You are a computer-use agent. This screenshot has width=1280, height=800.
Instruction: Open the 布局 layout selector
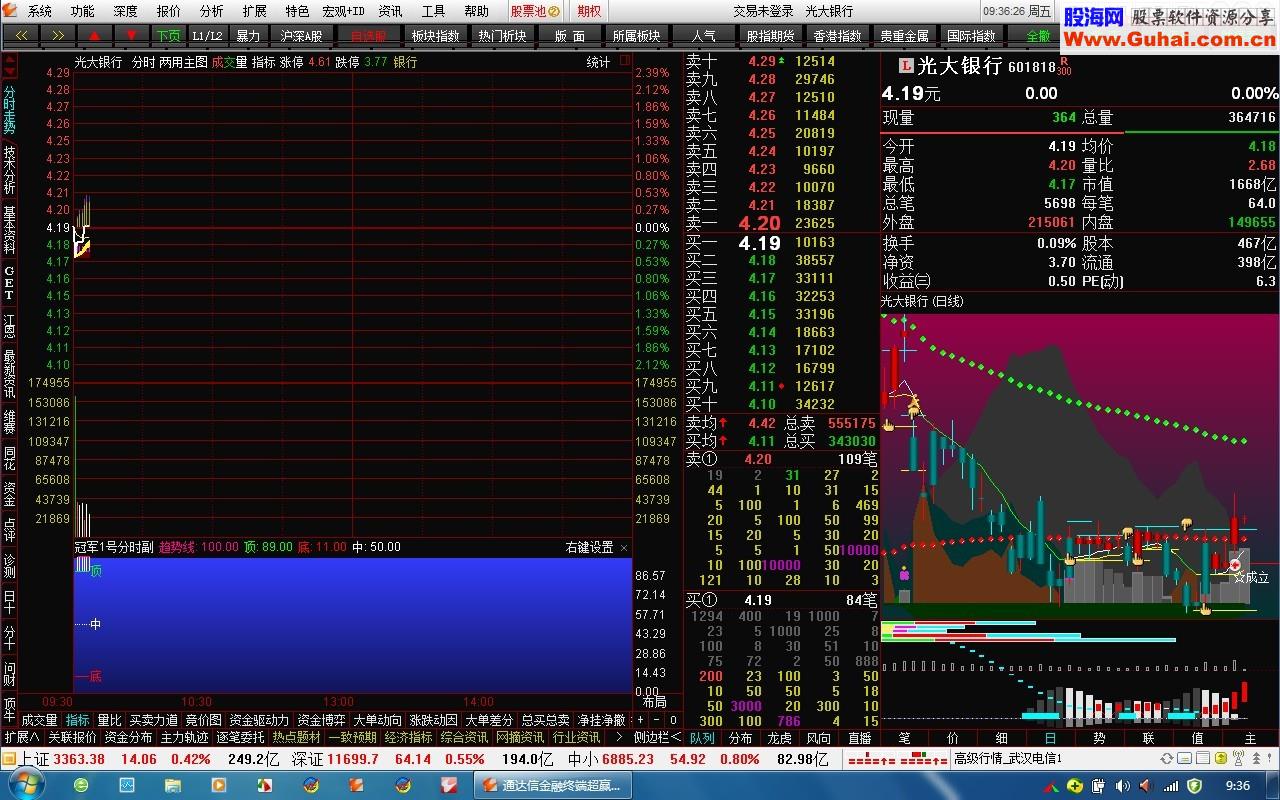[x=654, y=703]
